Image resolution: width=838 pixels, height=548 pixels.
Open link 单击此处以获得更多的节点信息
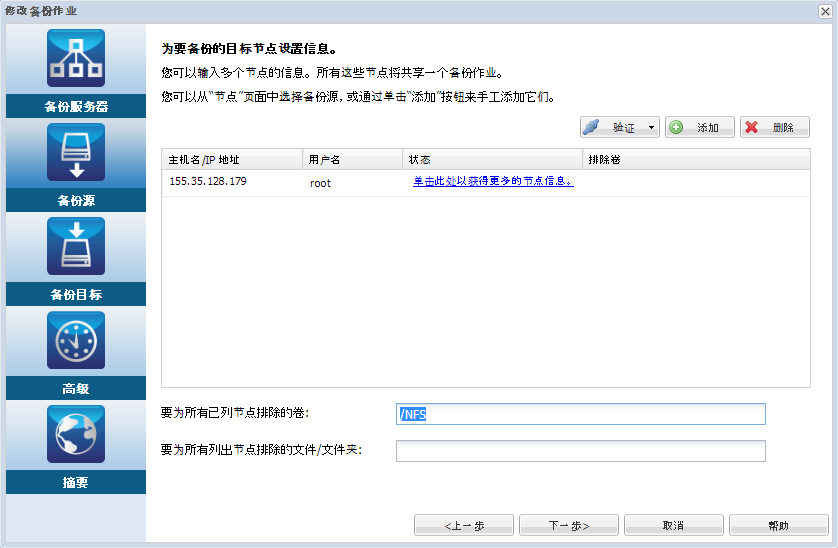coord(493,181)
